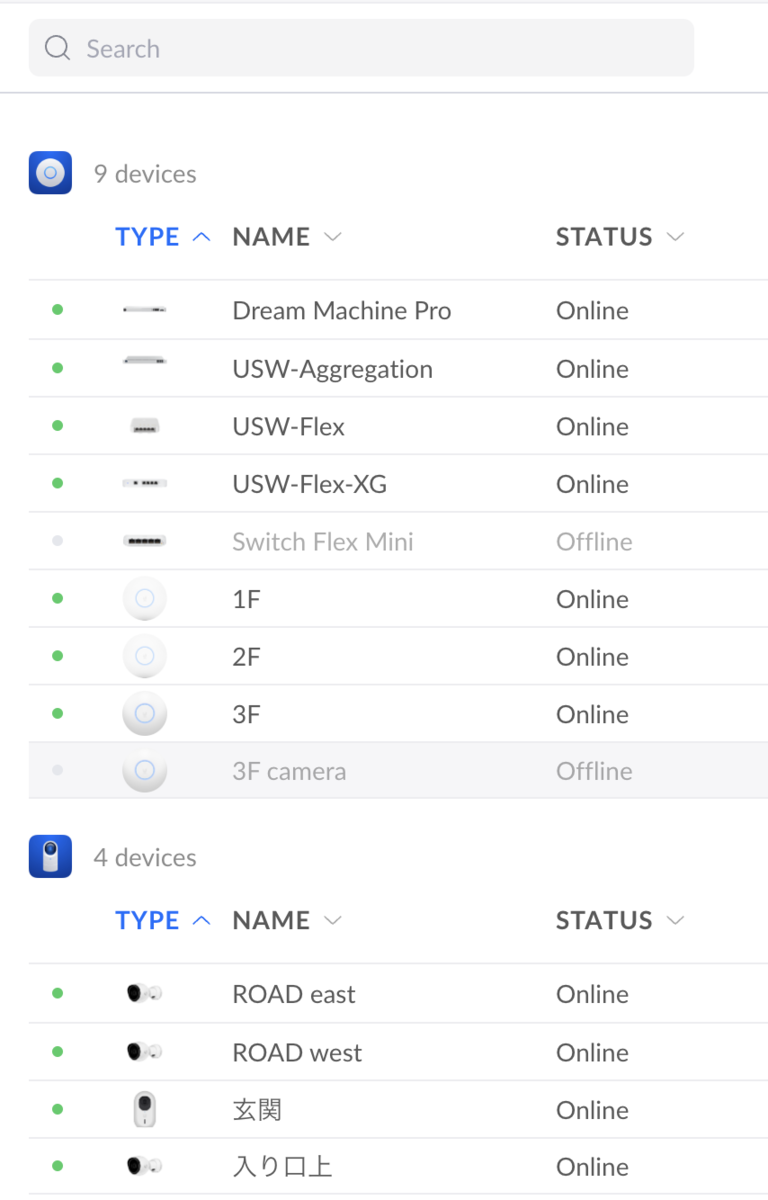Click the 入り口上 camera icon
Viewport: 768px width, 1200px height.
(x=145, y=1166)
